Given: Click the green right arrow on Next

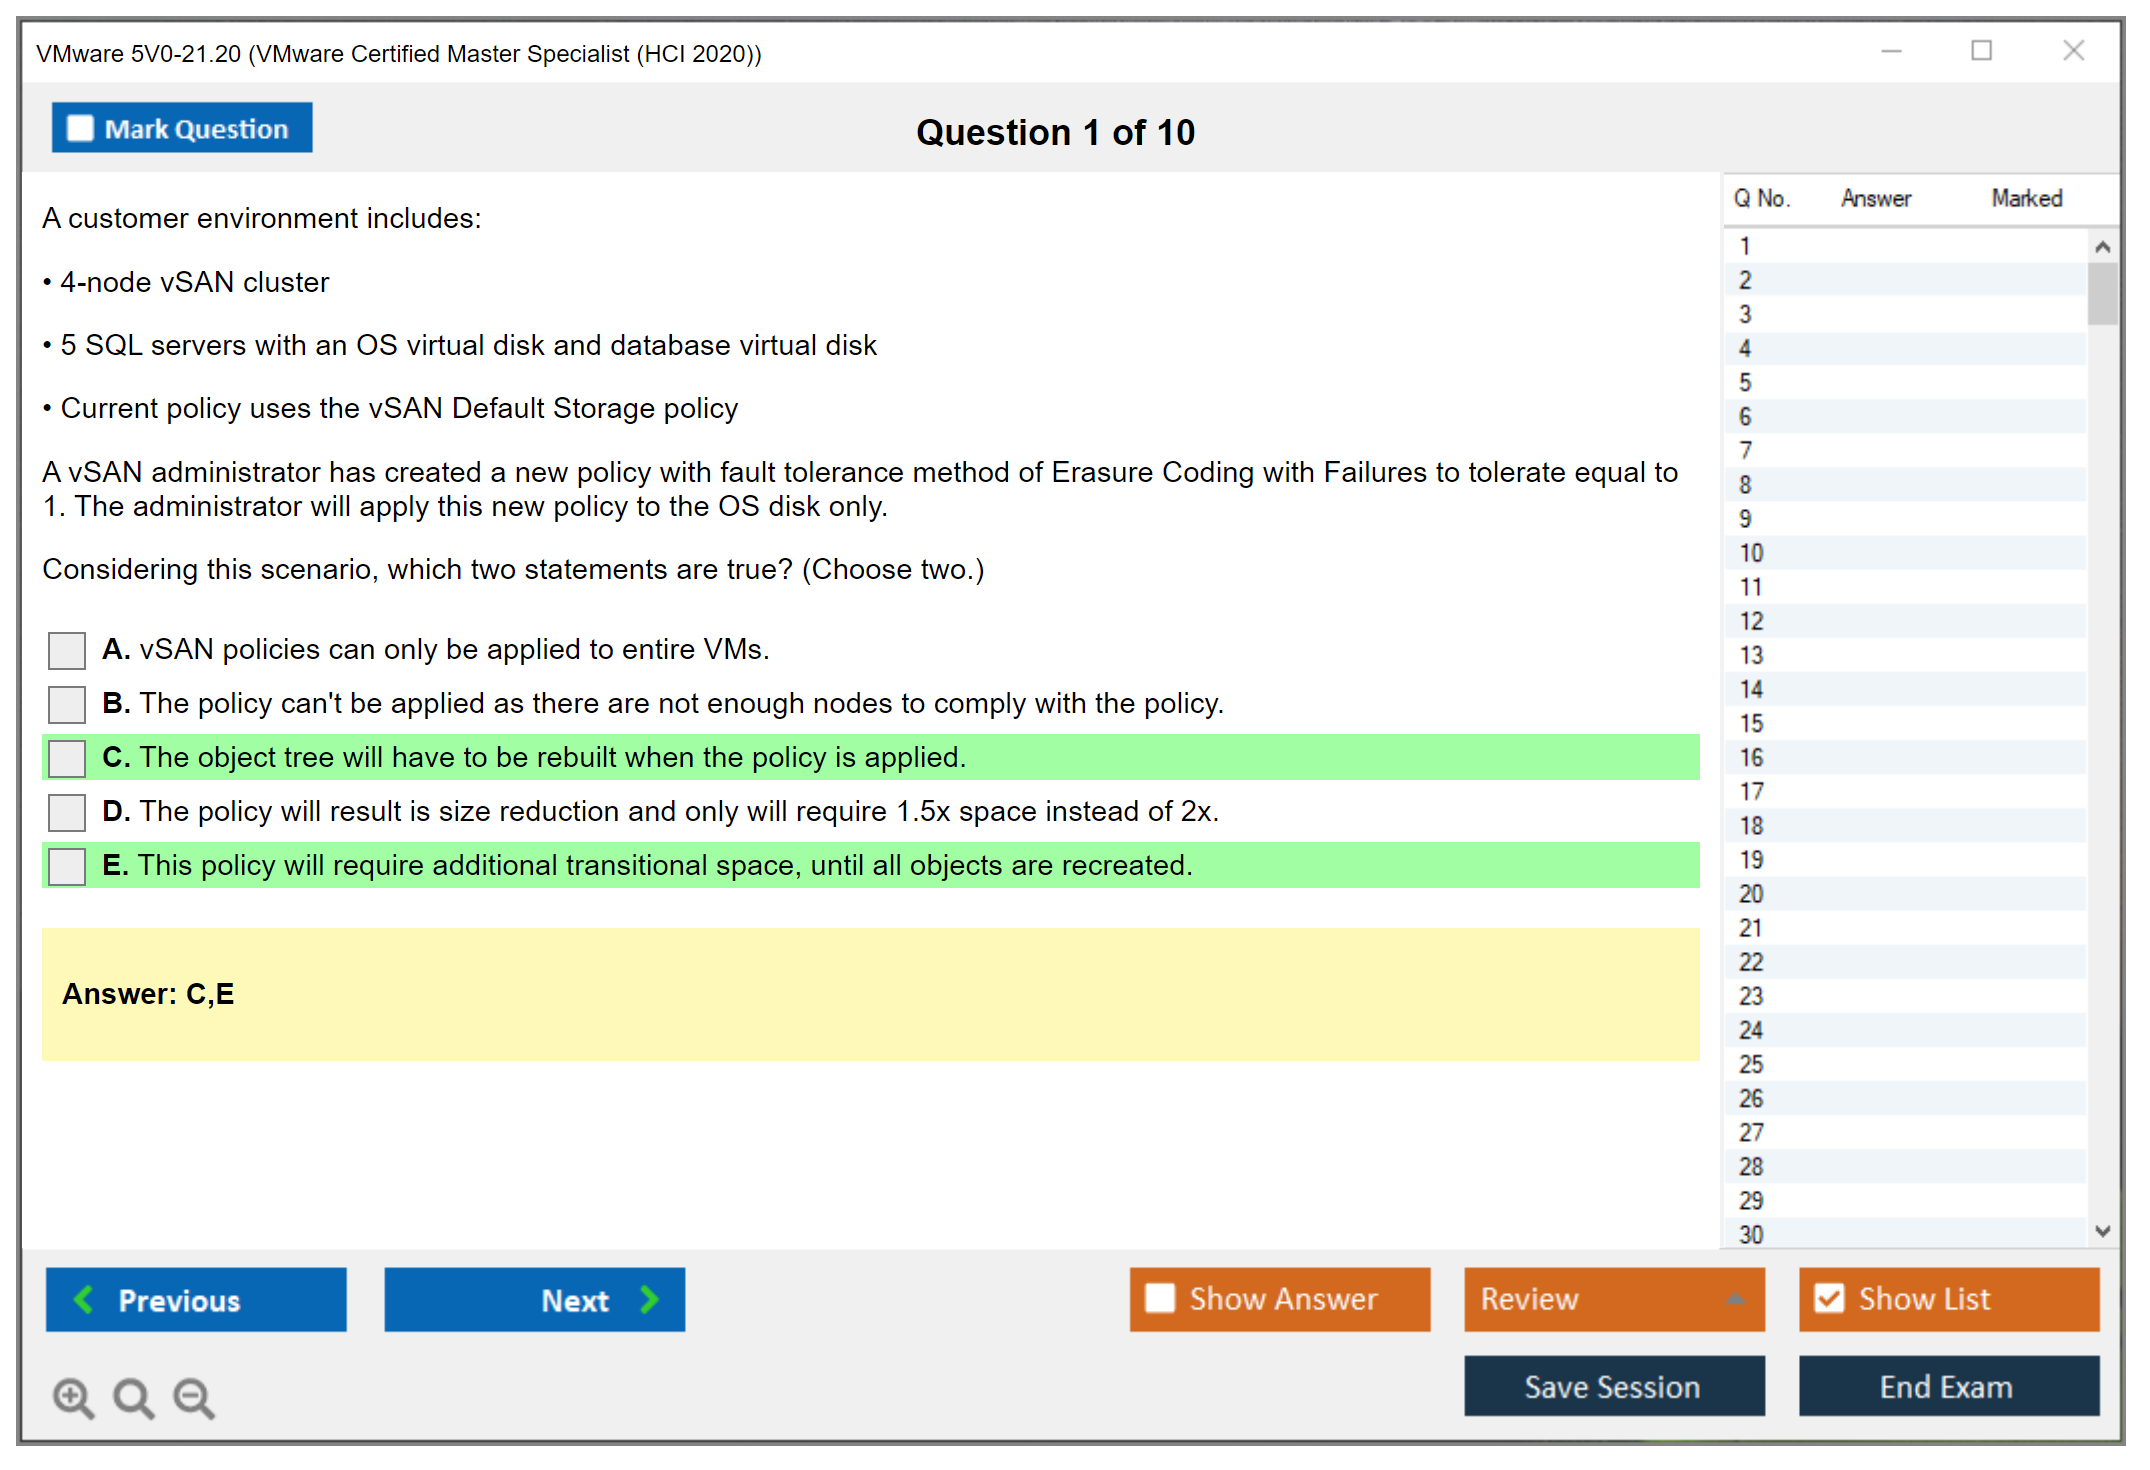Looking at the screenshot, I should [650, 1299].
